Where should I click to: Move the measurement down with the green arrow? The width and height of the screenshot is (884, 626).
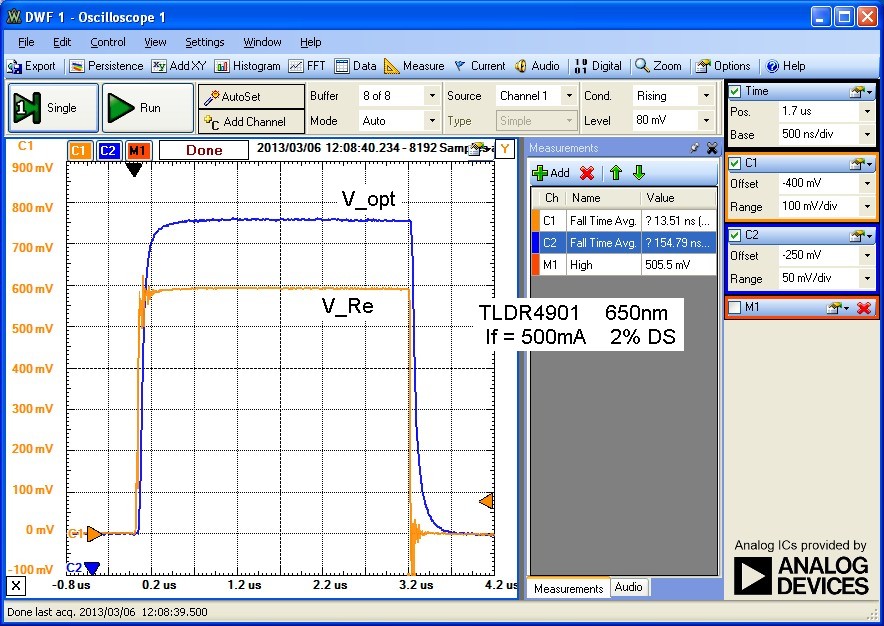[x=639, y=172]
